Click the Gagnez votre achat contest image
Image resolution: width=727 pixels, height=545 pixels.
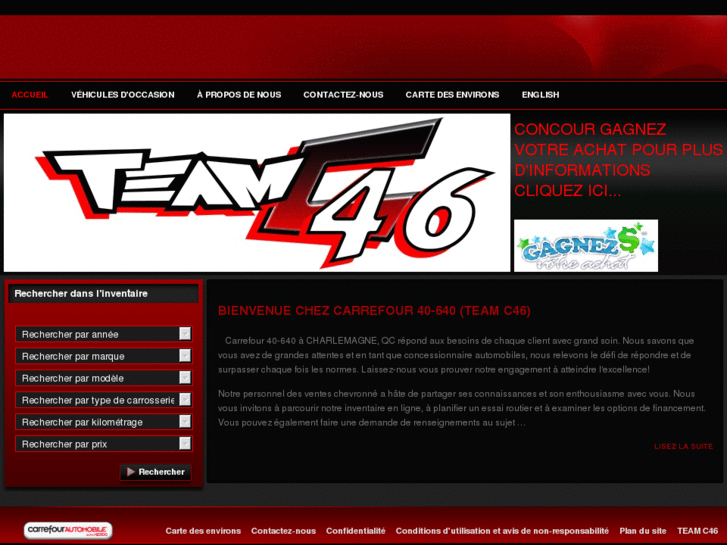(586, 245)
